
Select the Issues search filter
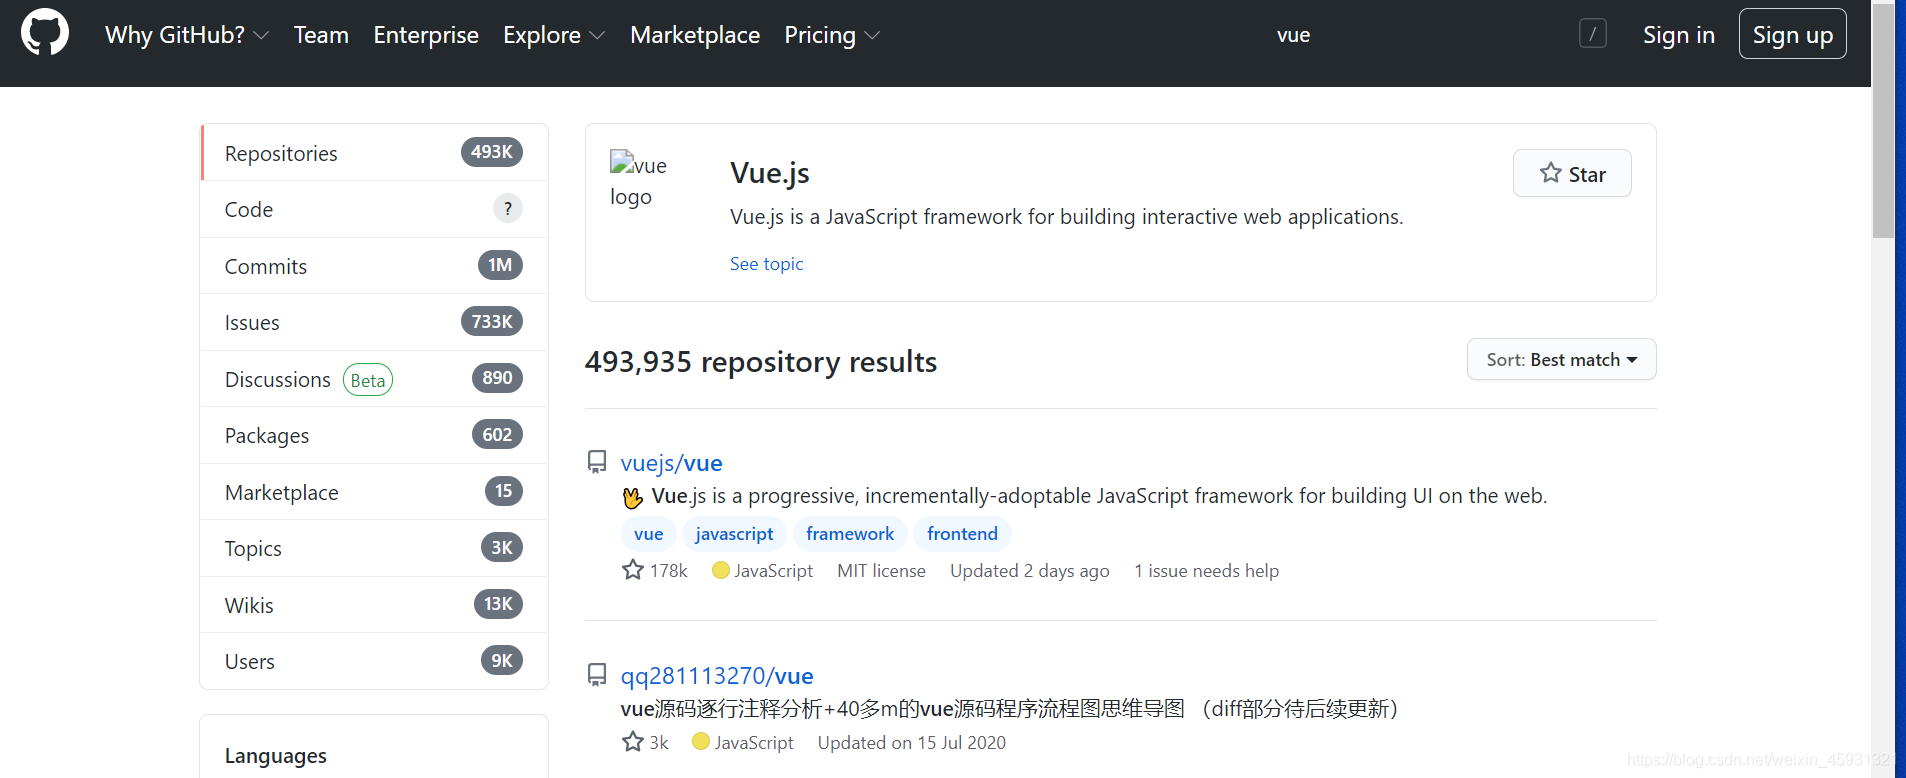pos(374,322)
